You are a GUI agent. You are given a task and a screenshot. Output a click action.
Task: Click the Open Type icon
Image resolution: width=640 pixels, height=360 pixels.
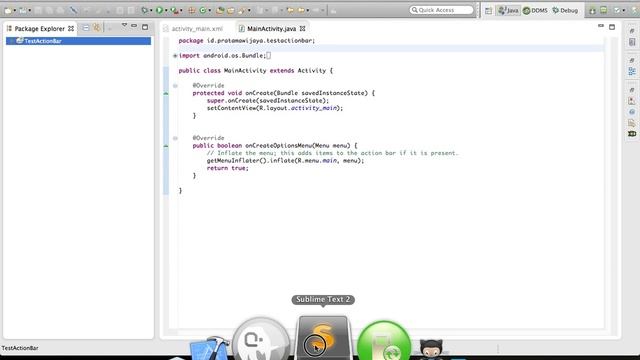click(220, 10)
